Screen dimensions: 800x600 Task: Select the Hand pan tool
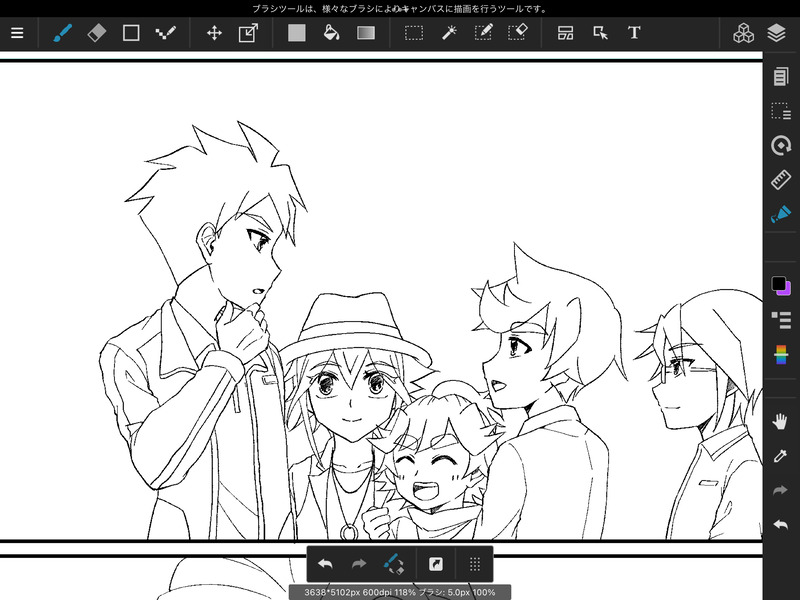click(x=781, y=422)
